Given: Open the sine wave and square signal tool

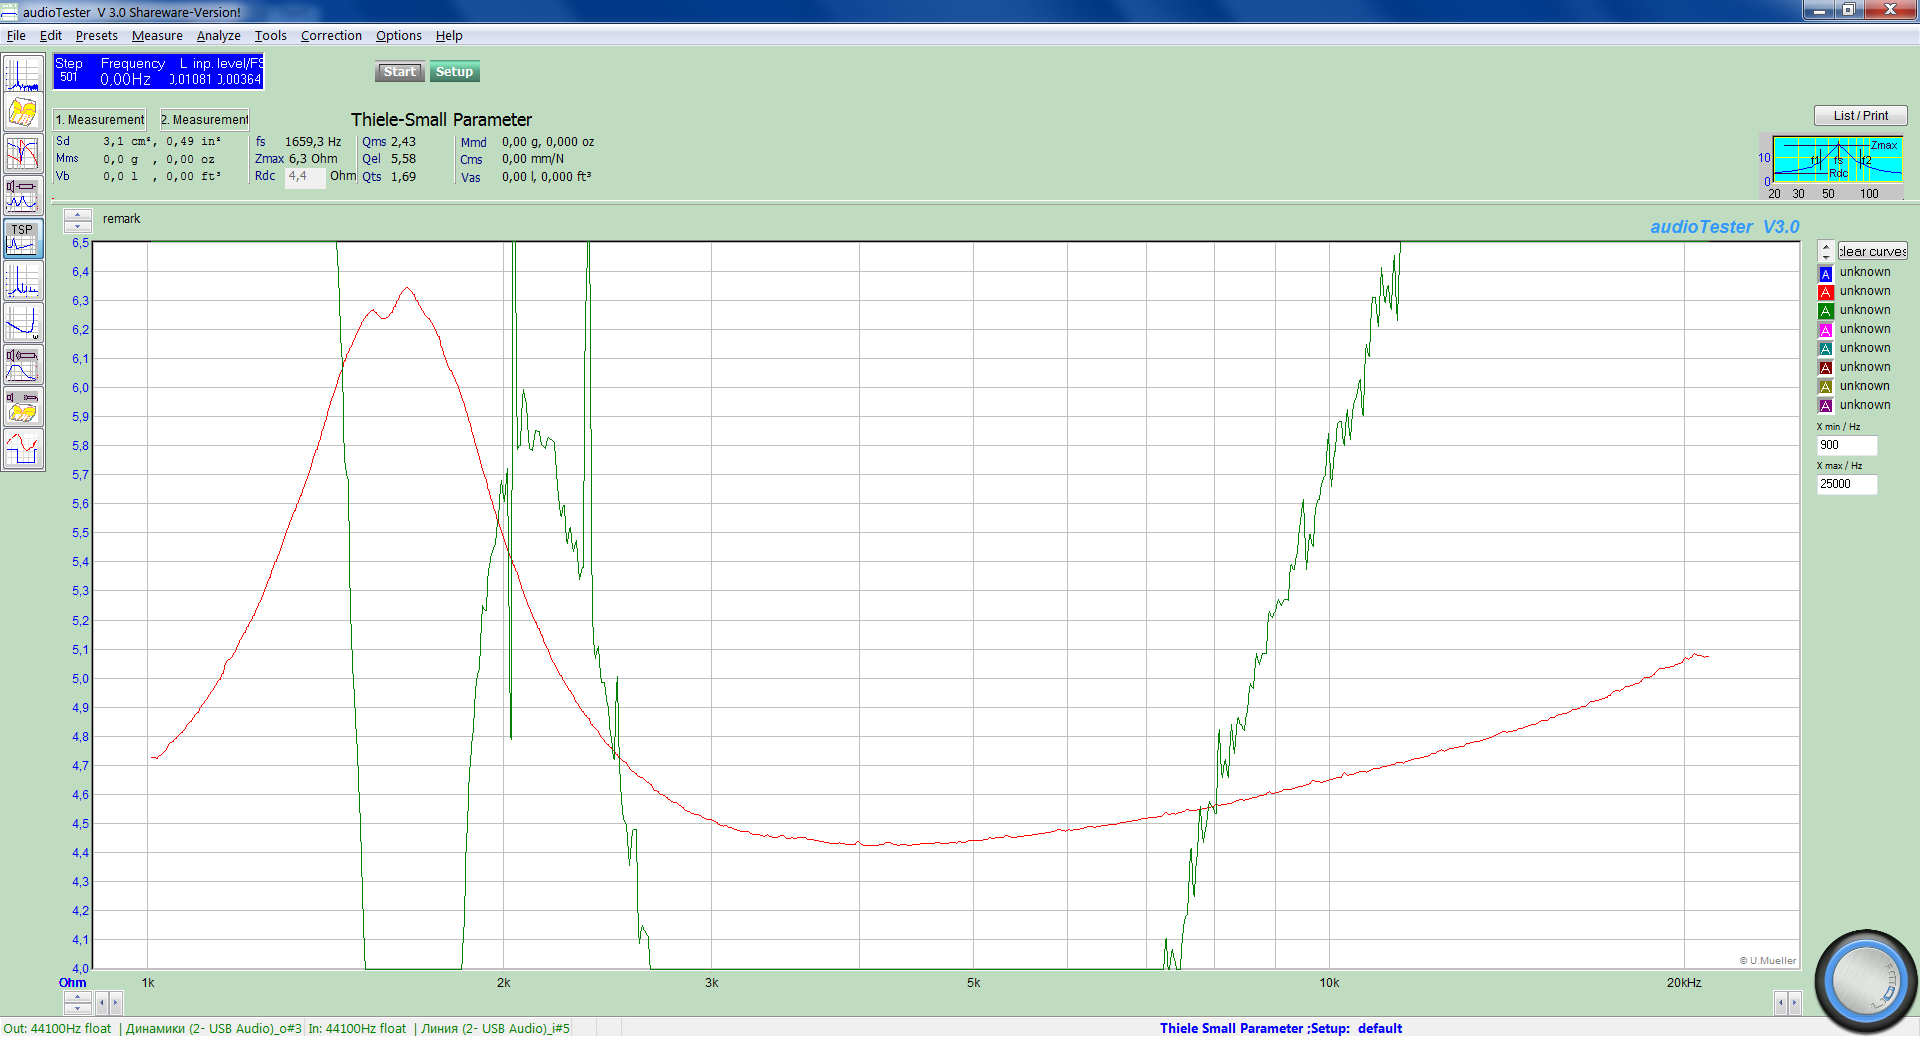Looking at the screenshot, I should coord(22,449).
